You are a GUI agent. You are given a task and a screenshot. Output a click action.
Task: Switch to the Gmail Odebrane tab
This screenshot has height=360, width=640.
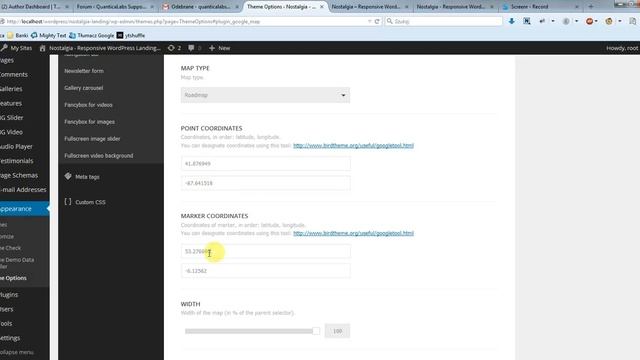(200, 7)
